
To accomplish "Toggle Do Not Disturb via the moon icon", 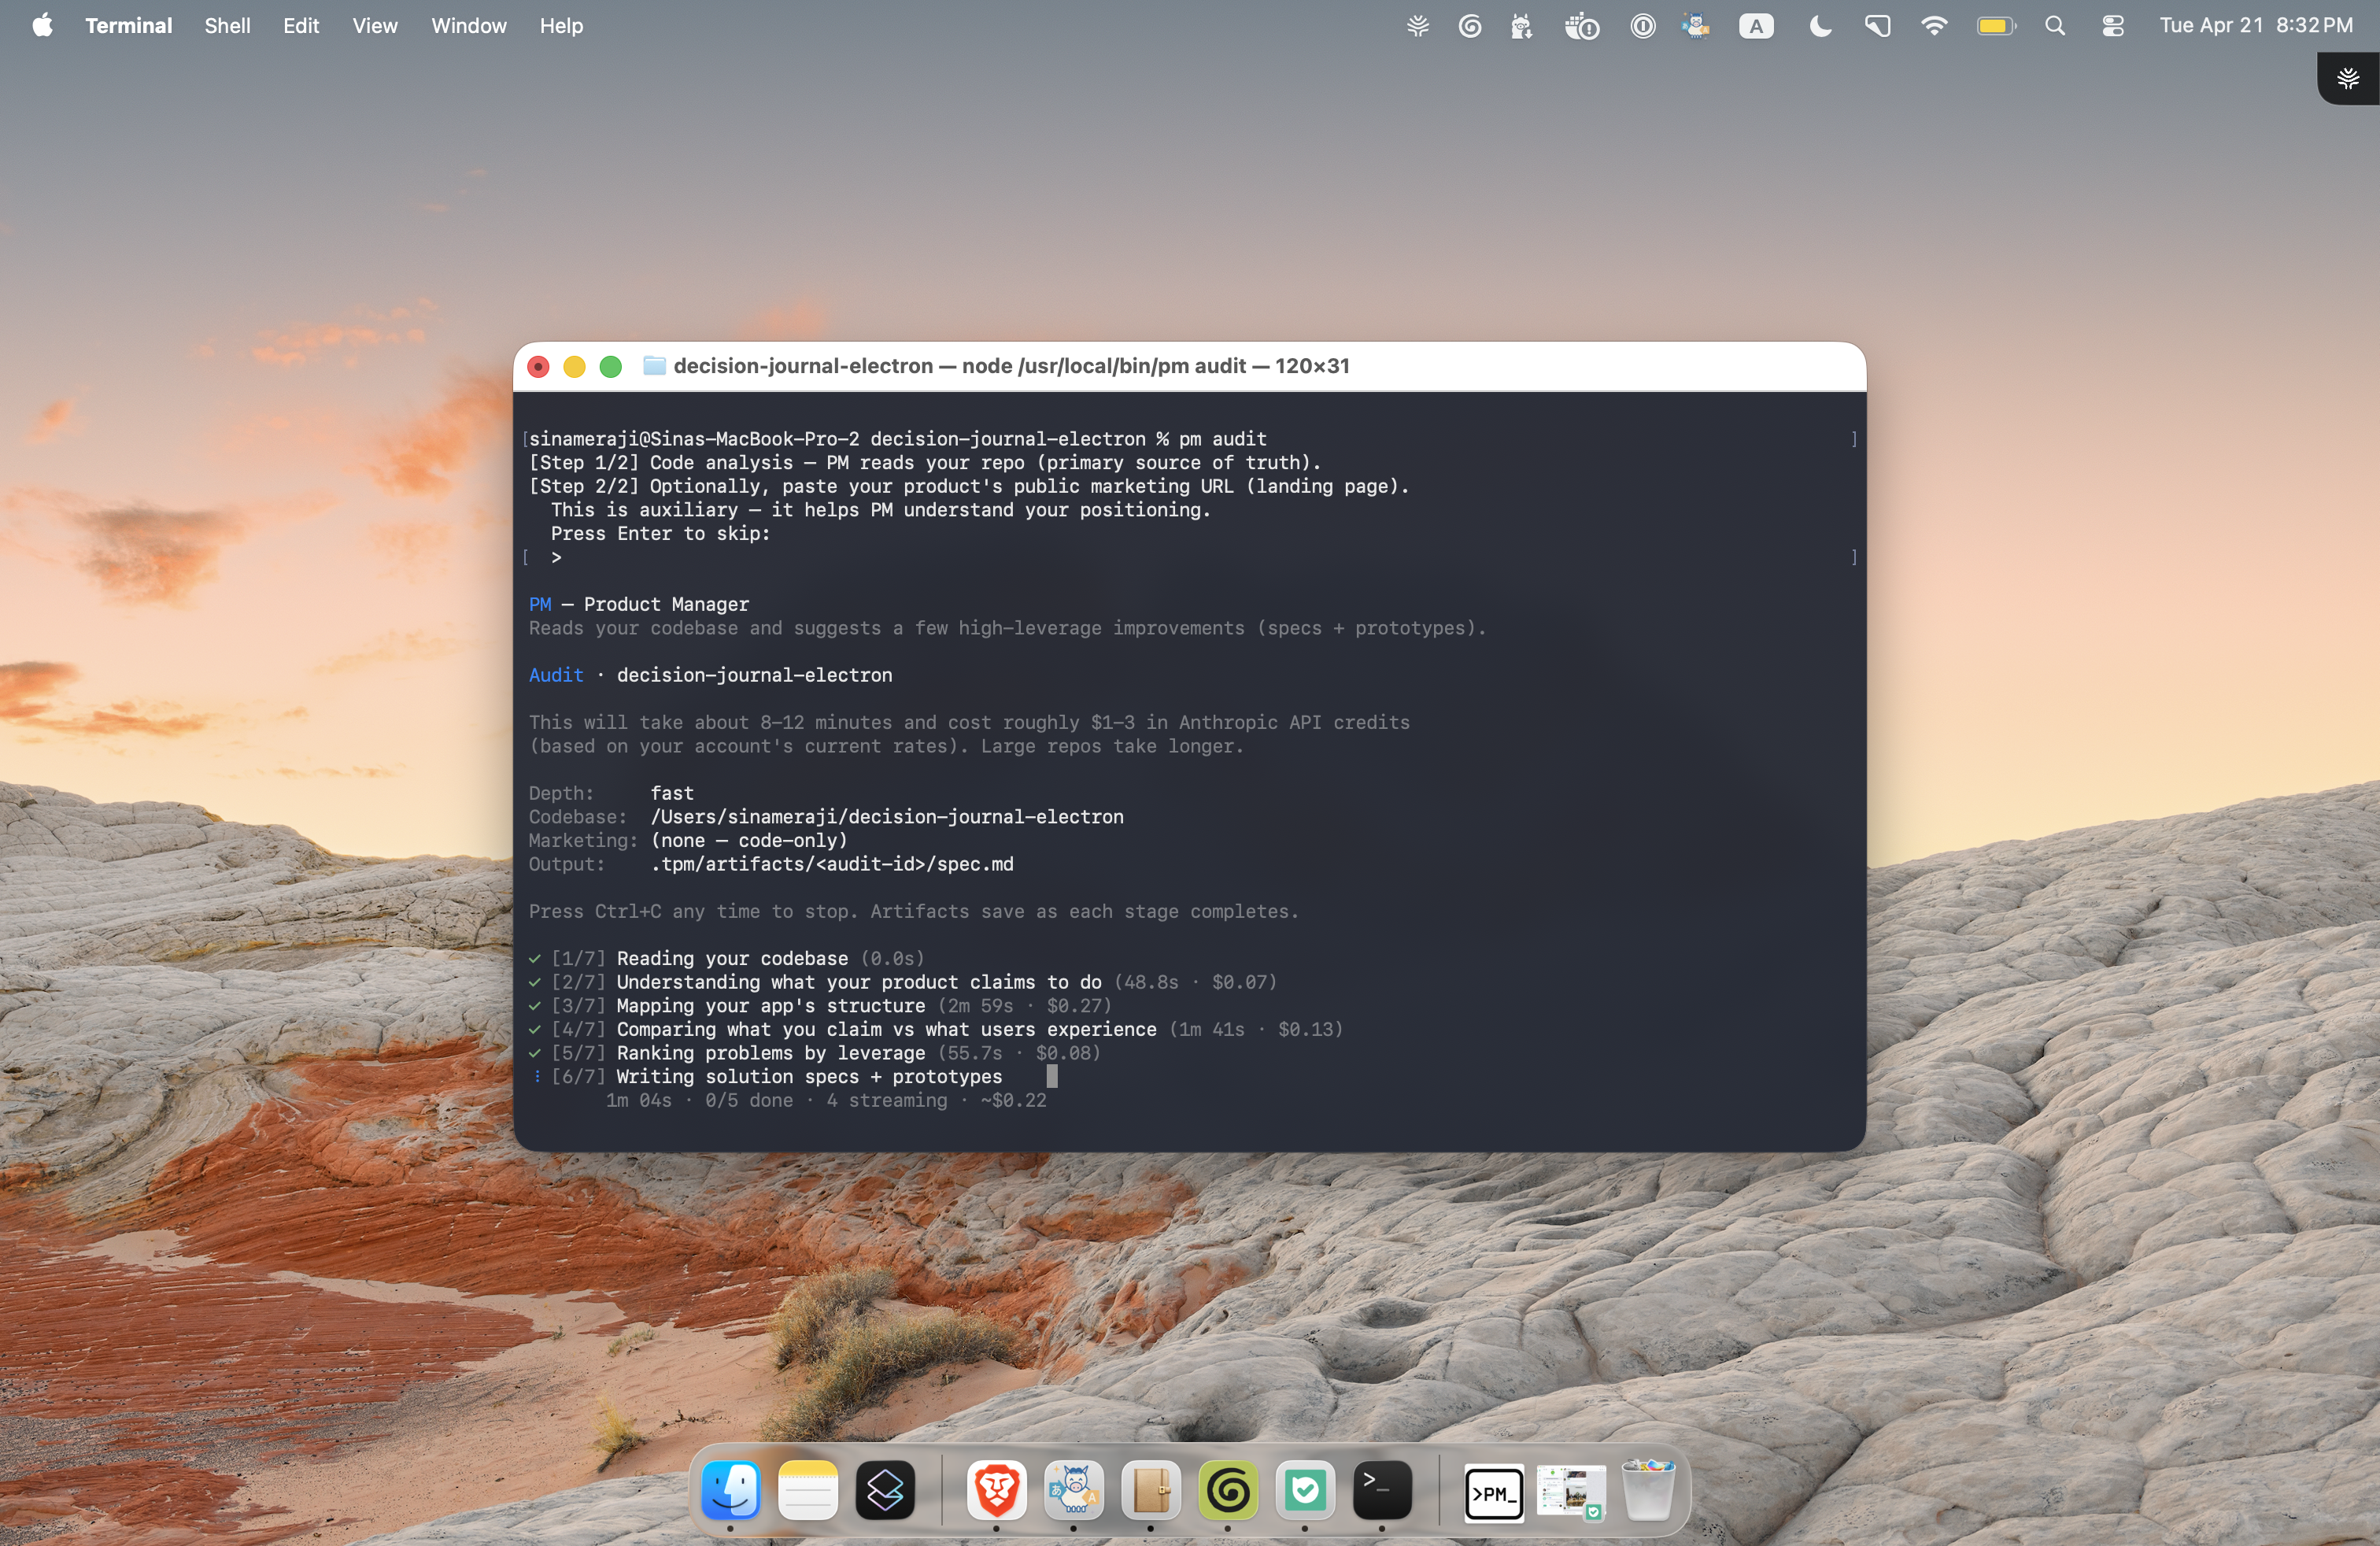I will [x=1819, y=26].
